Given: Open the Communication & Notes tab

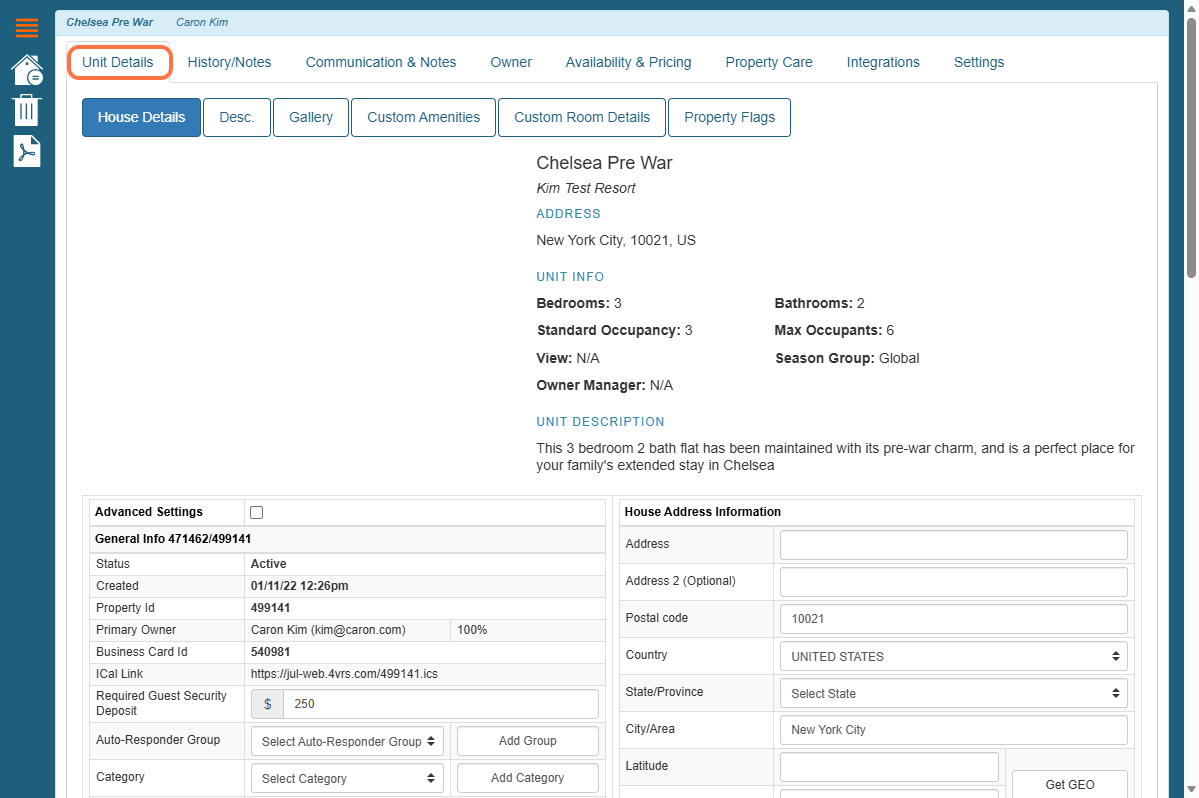Looking at the screenshot, I should pos(381,63).
